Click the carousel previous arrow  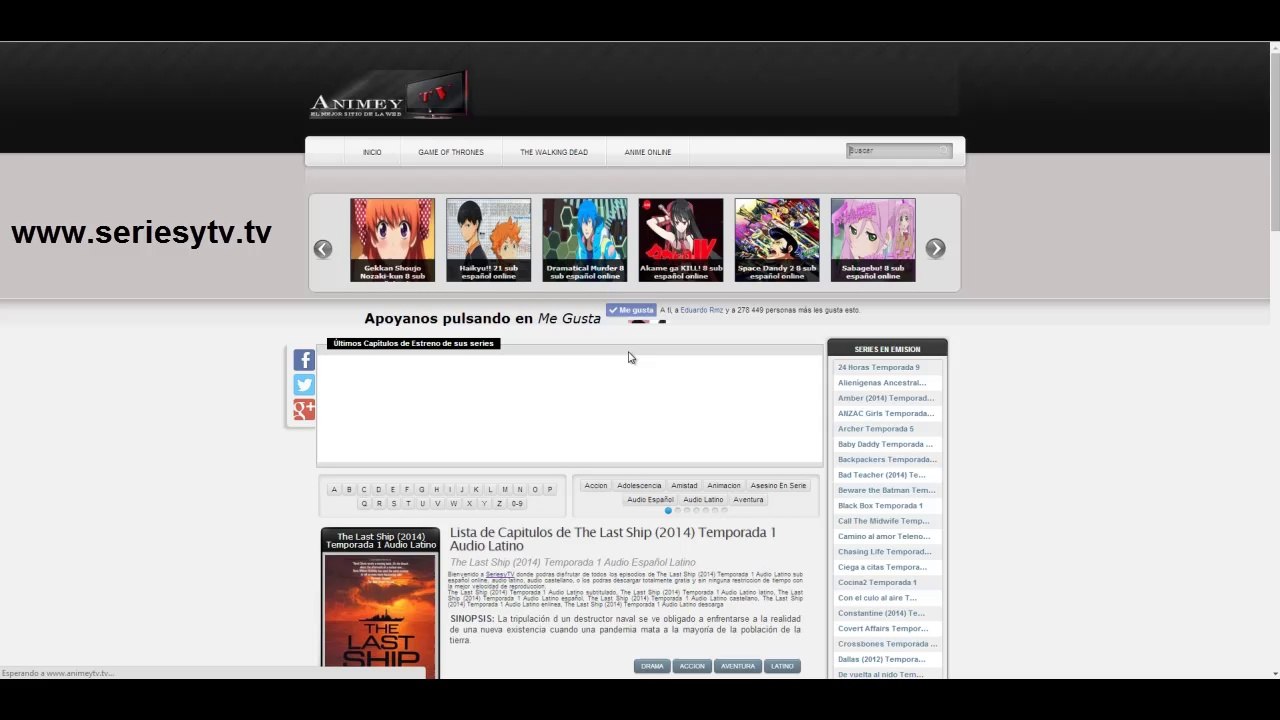pyautogui.click(x=323, y=249)
